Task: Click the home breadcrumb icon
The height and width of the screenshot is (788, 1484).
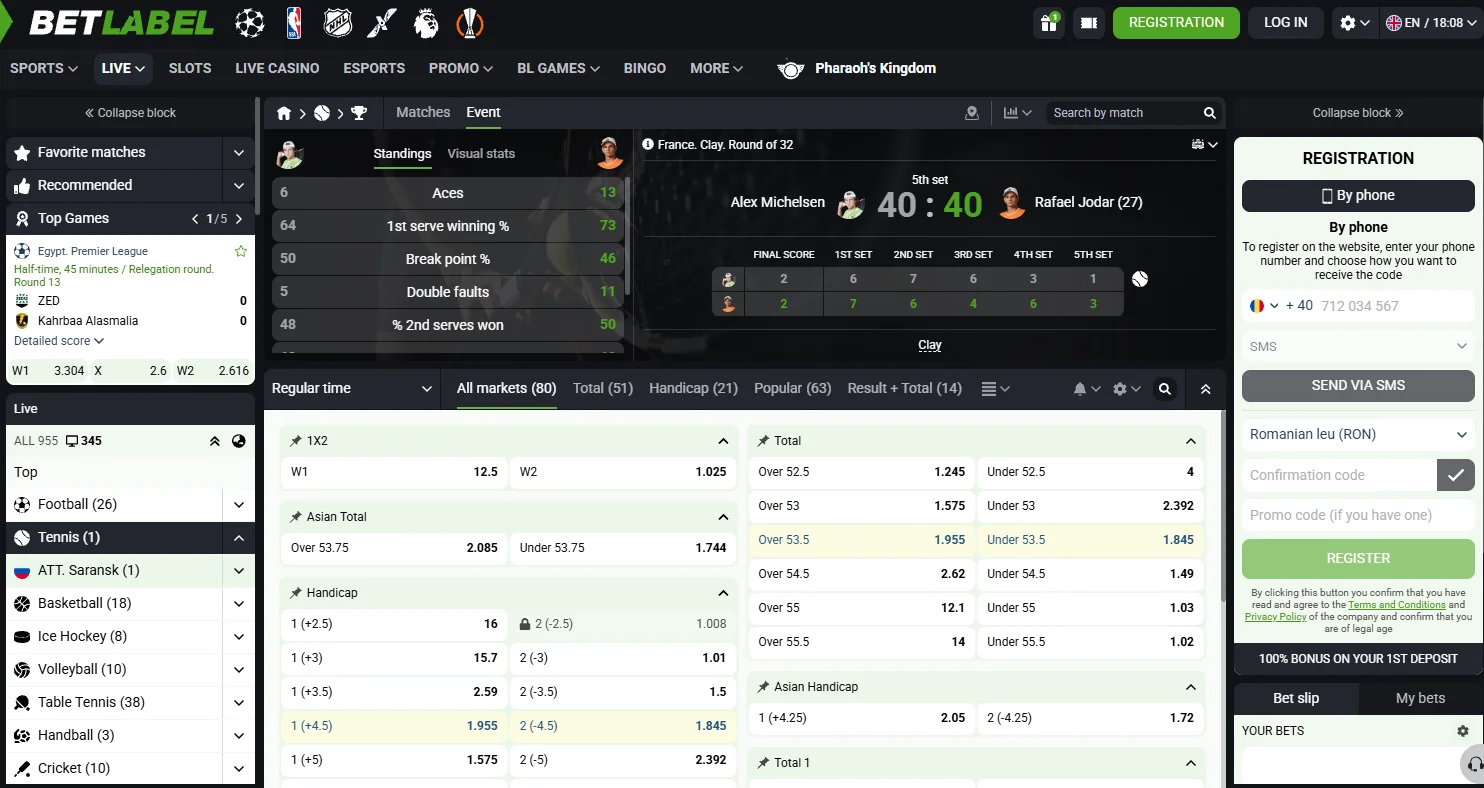Action: pyautogui.click(x=284, y=113)
